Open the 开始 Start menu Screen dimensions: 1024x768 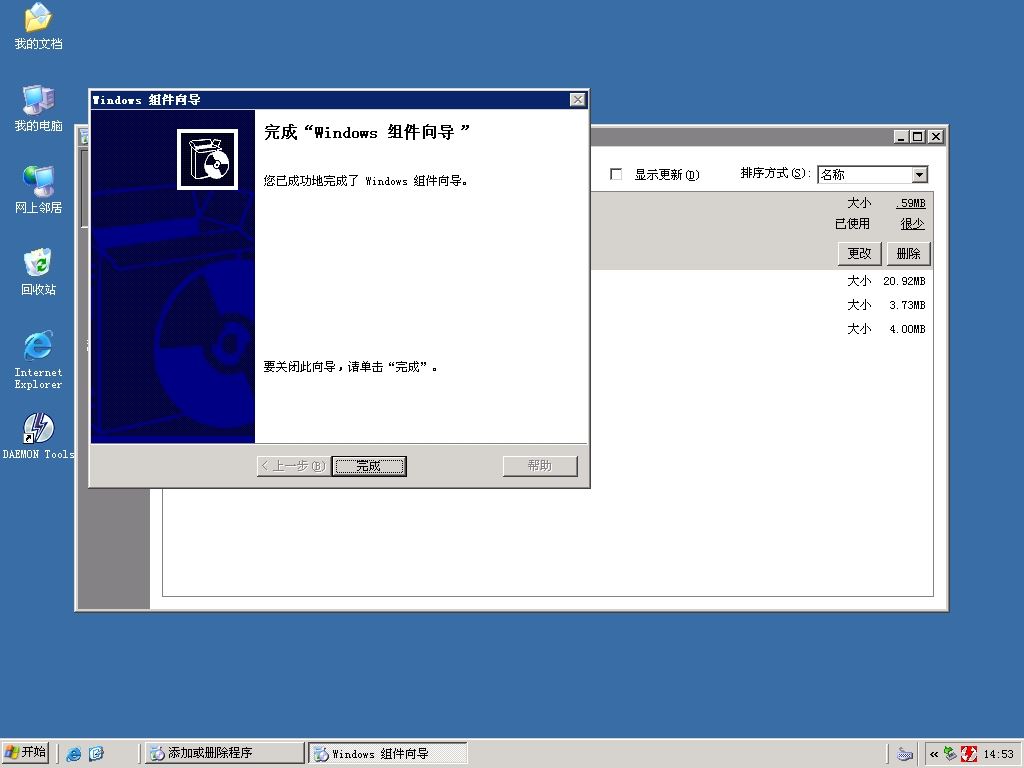25,752
